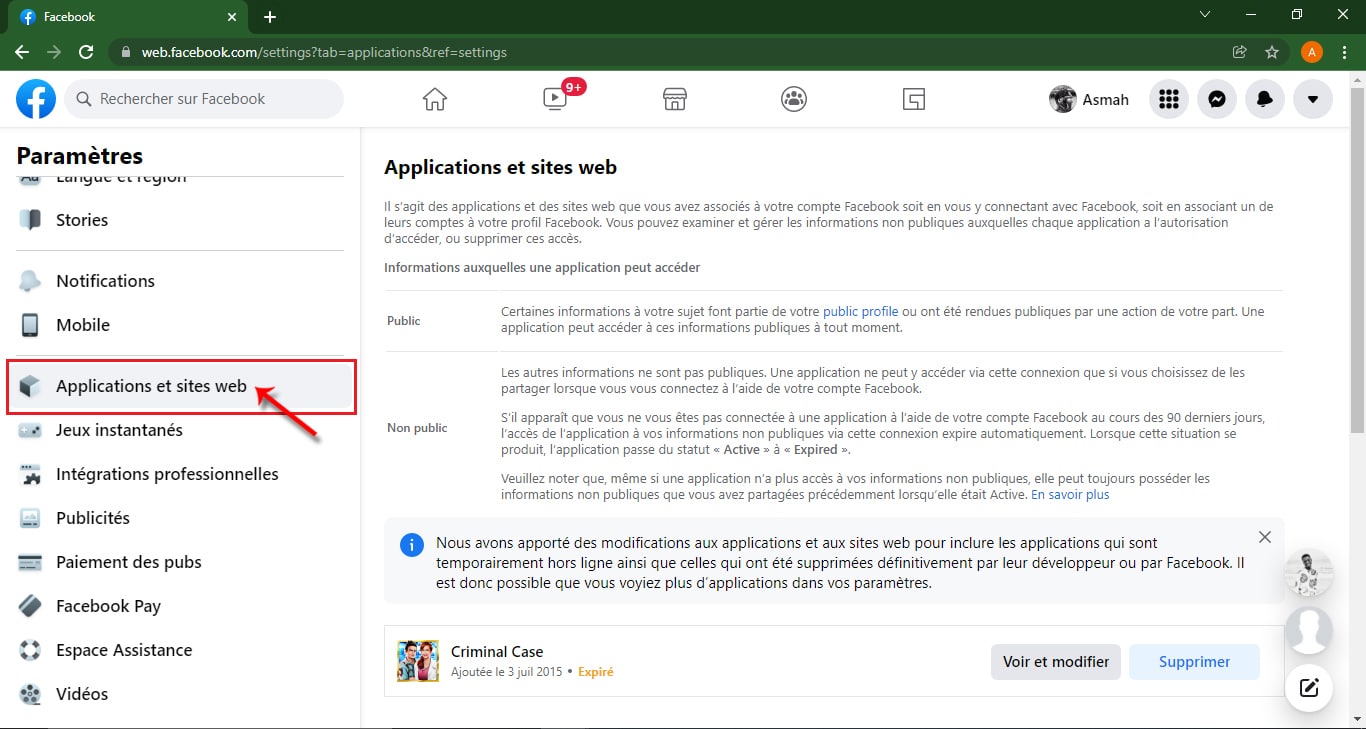The image size is (1366, 729).
Task: Focus the Rechercher sur Facebook search box
Action: click(x=204, y=99)
